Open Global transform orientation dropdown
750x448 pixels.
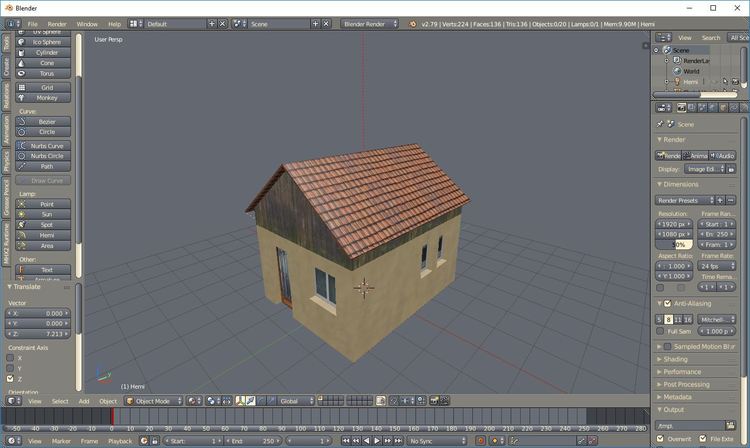[297, 401]
